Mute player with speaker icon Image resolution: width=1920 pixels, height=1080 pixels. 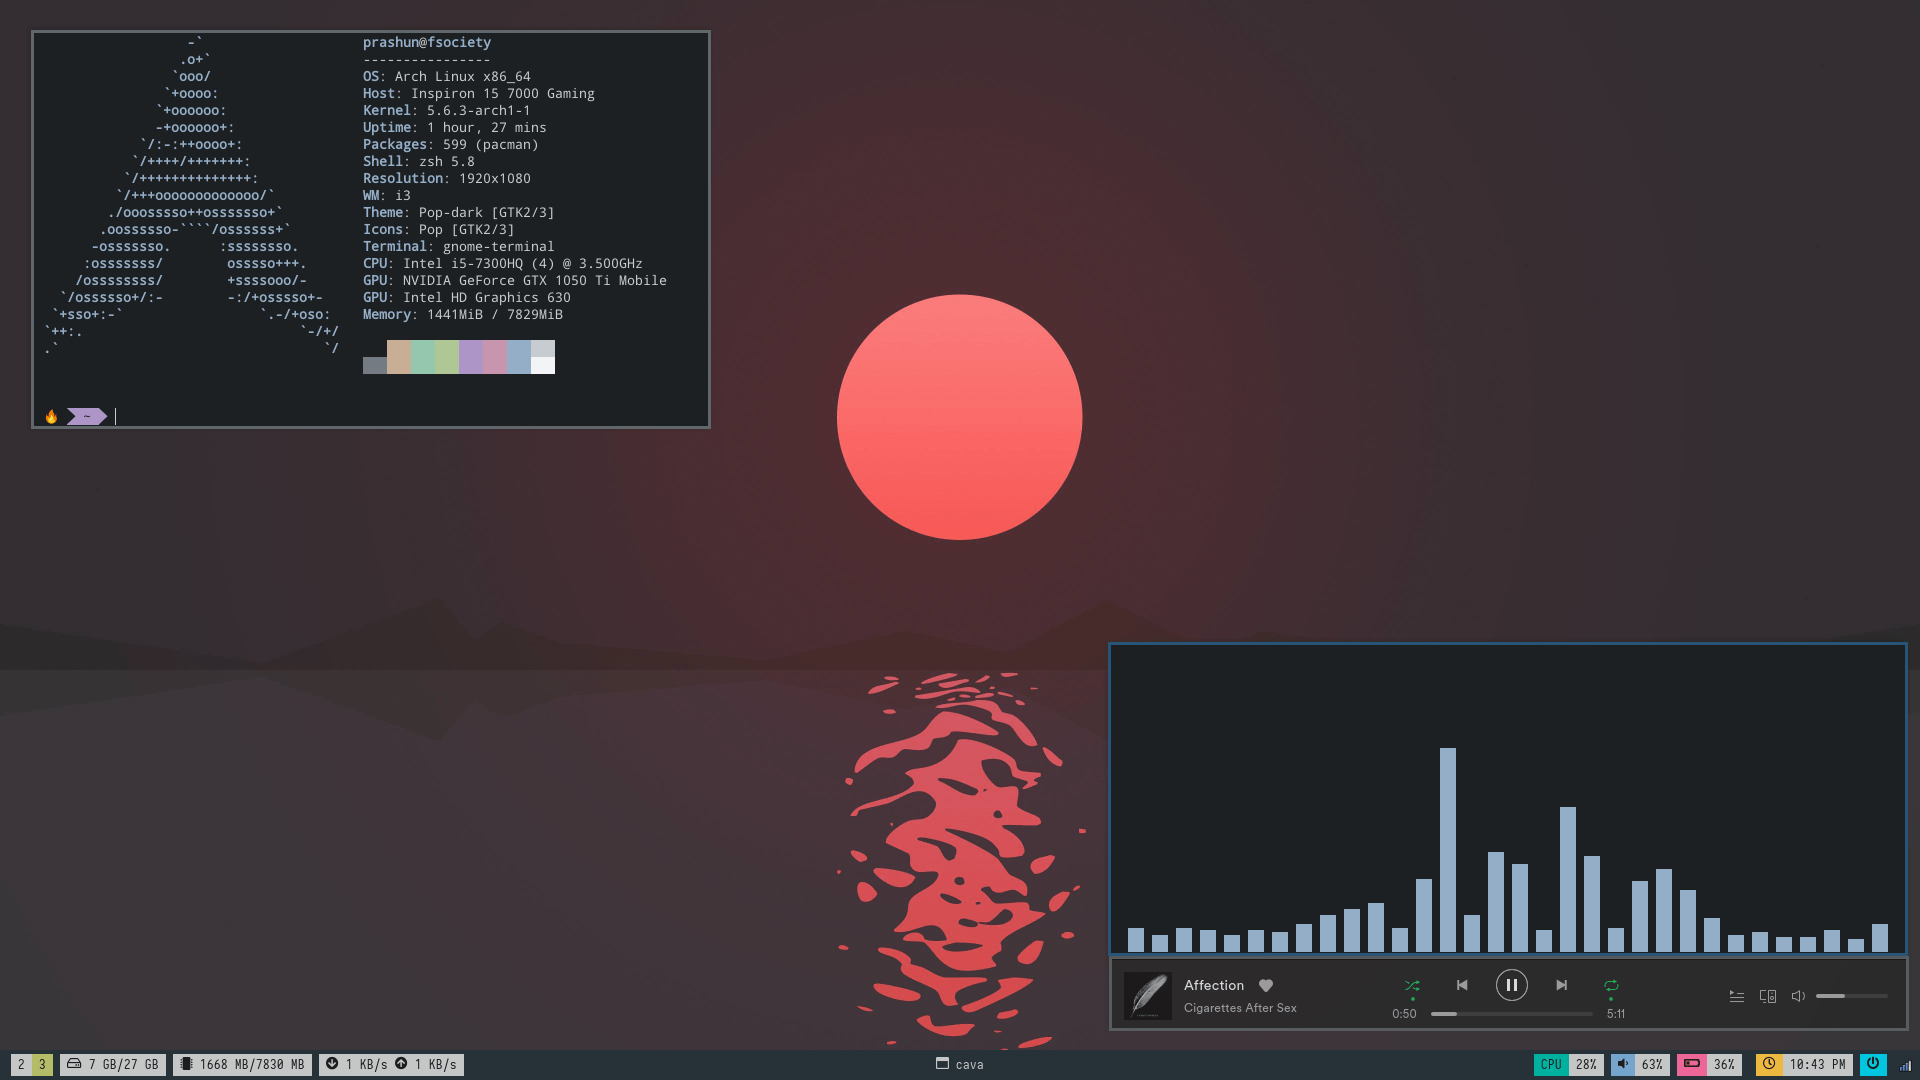point(1798,996)
